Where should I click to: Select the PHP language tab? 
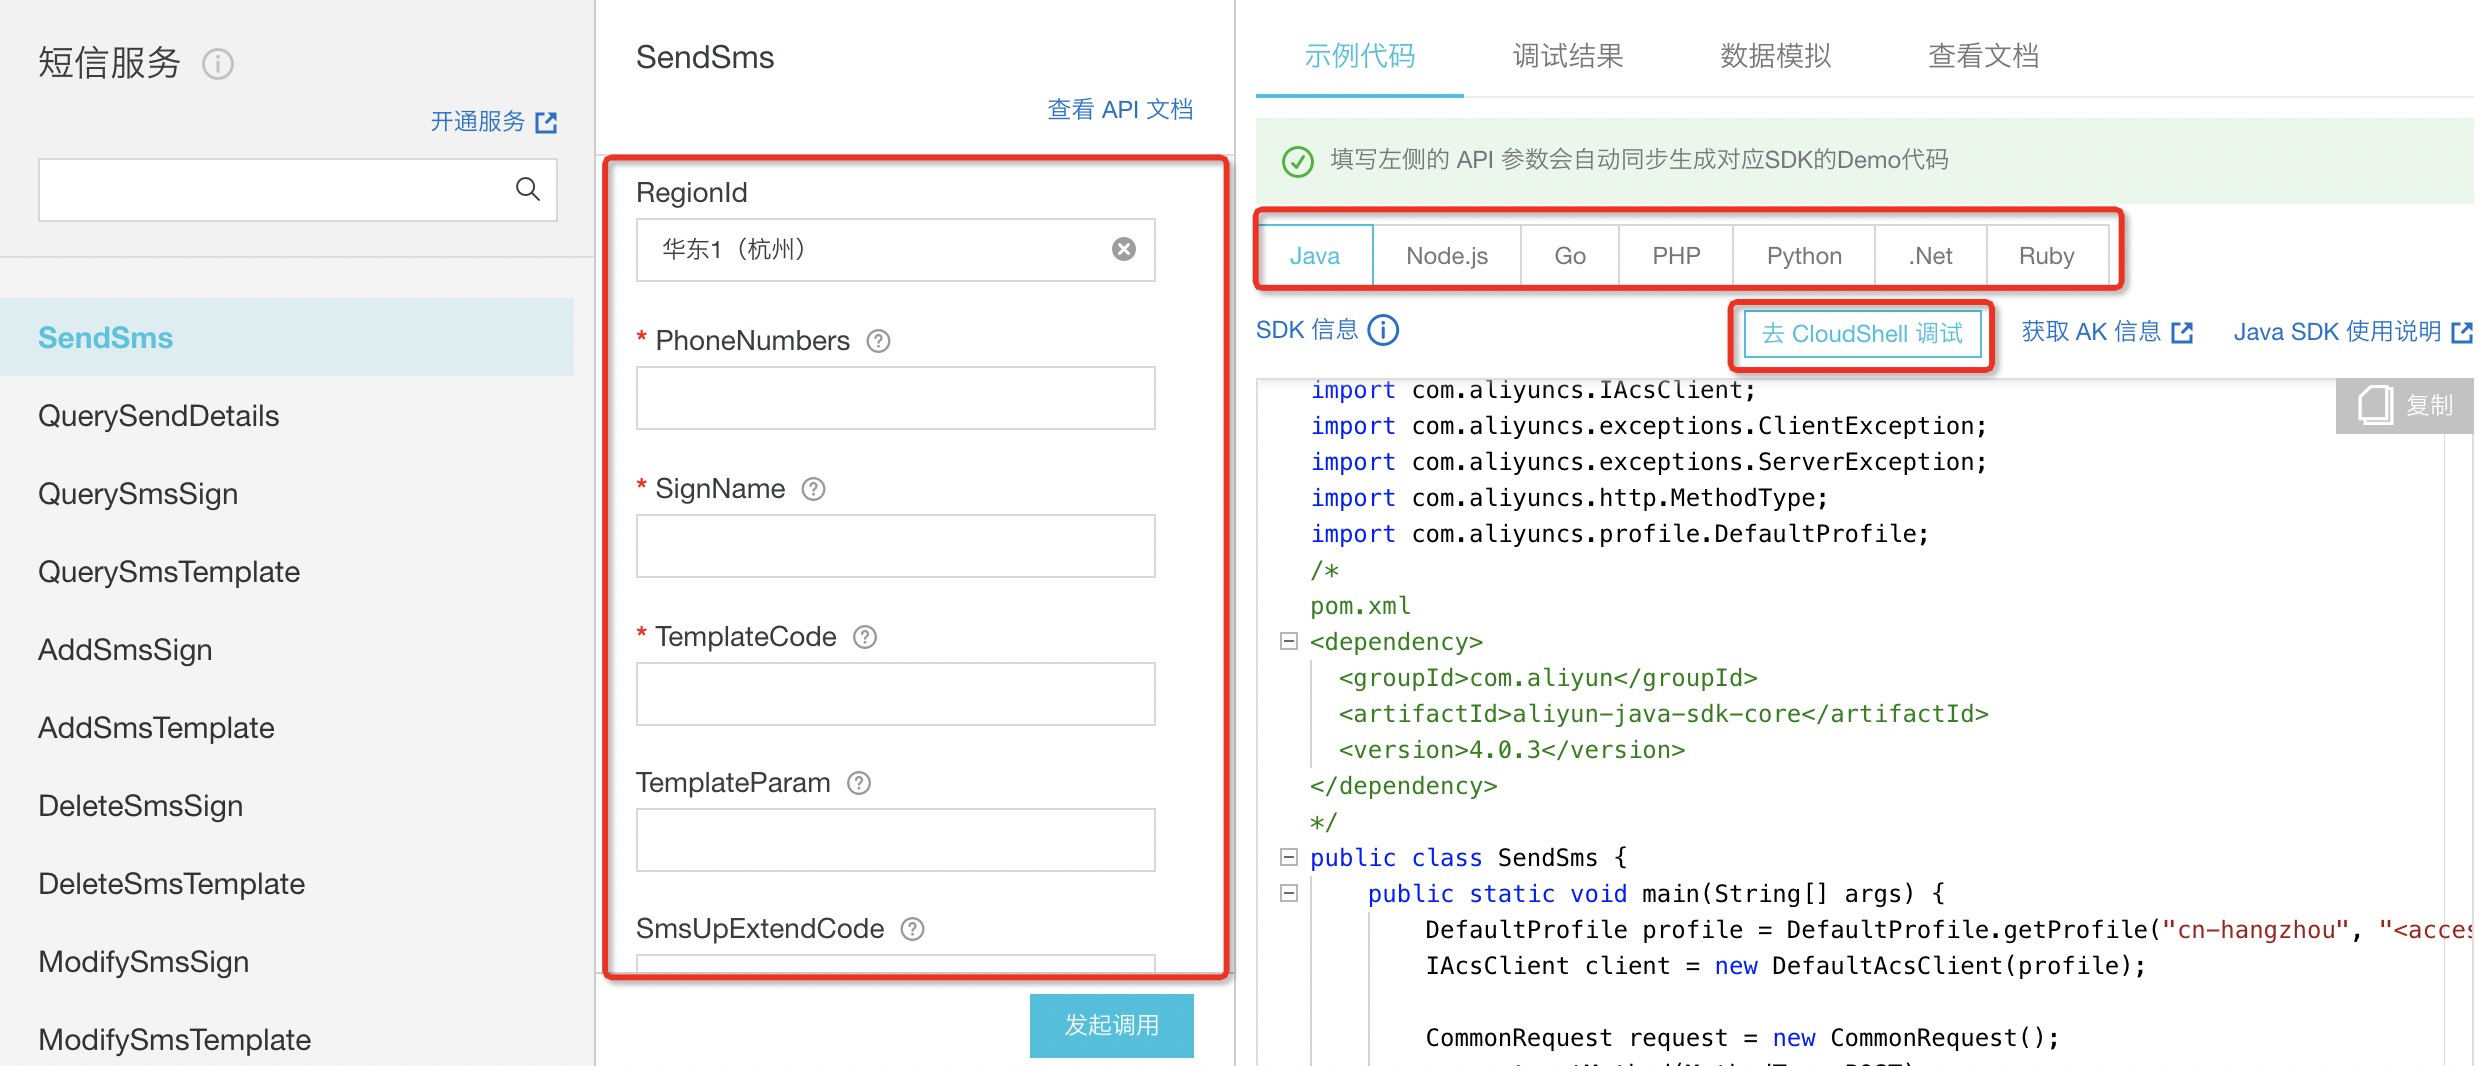coord(1676,256)
